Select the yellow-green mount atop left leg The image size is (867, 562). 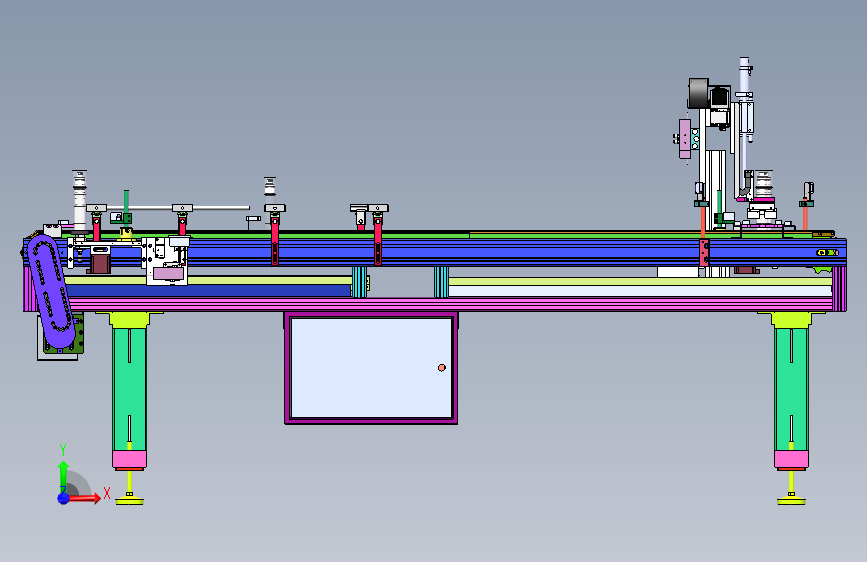click(129, 320)
